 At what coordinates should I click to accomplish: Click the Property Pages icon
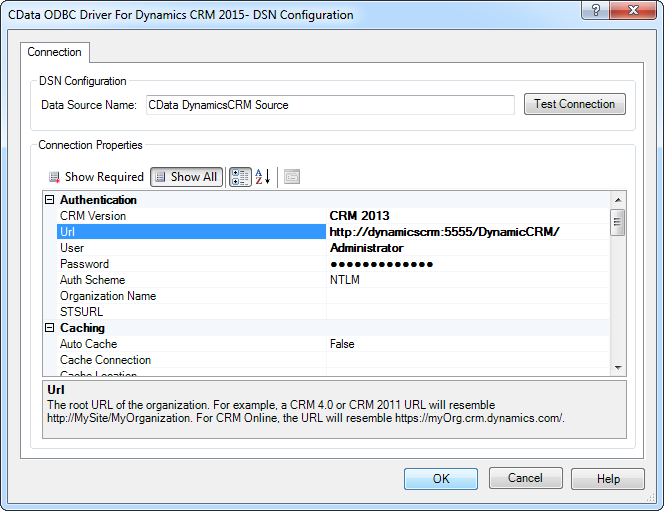point(292,177)
